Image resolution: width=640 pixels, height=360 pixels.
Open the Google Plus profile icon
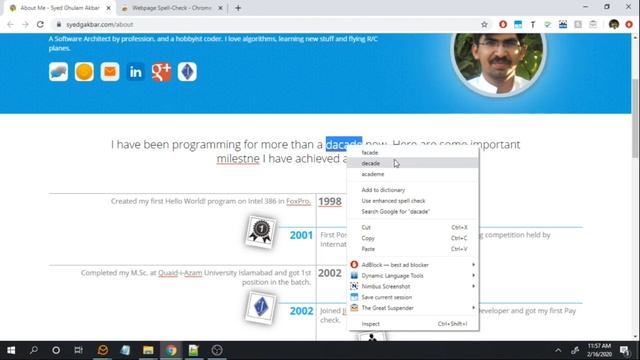161,72
